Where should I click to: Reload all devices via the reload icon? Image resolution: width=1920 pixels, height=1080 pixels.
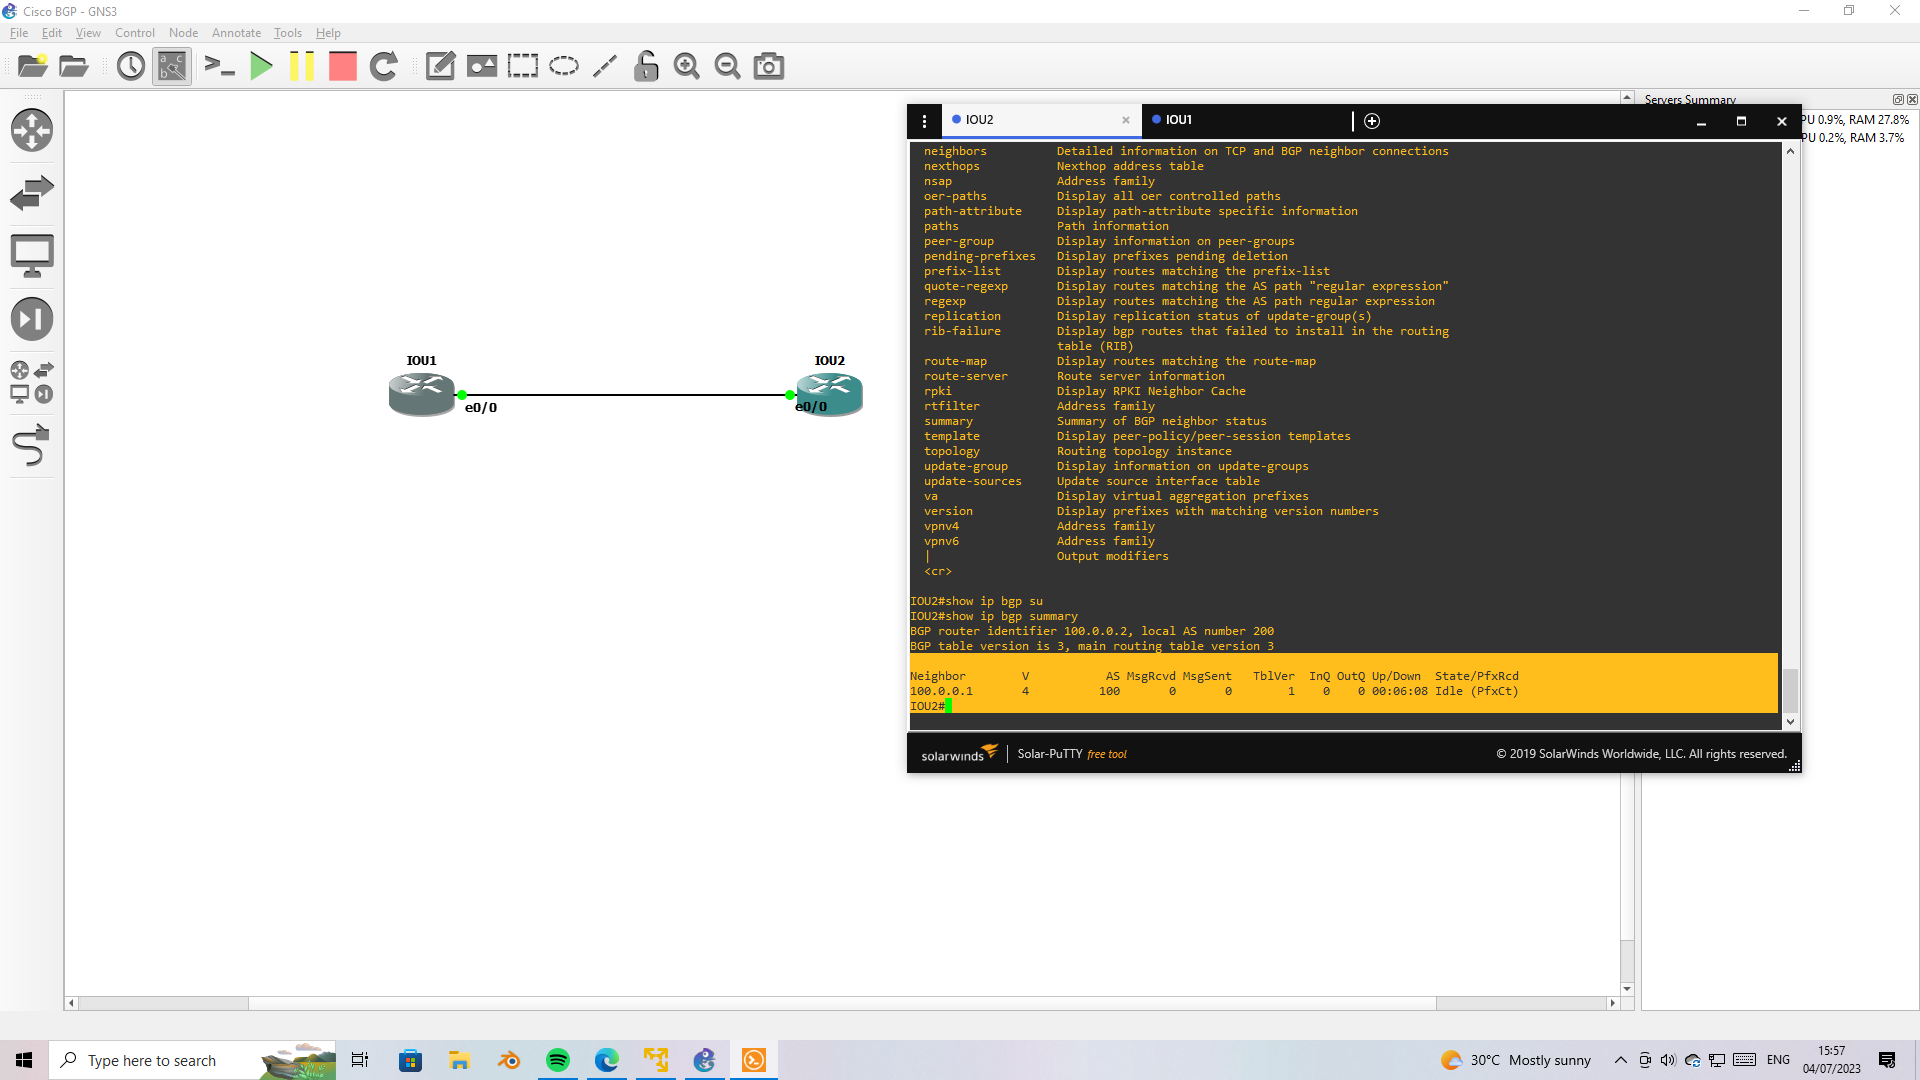(x=384, y=66)
